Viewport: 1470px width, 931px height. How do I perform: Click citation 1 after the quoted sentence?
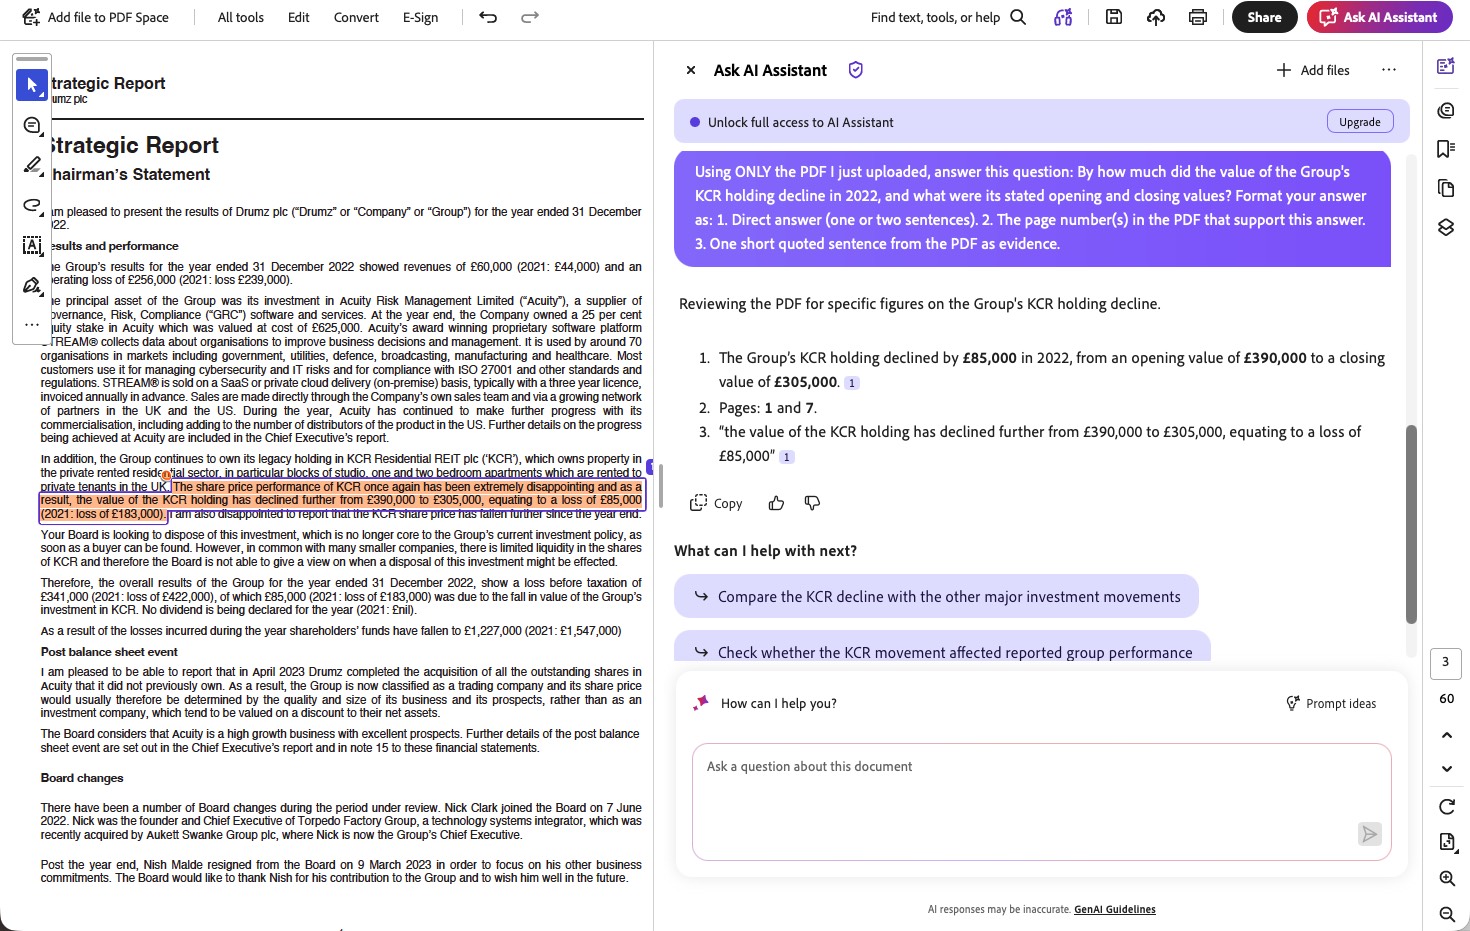click(787, 457)
